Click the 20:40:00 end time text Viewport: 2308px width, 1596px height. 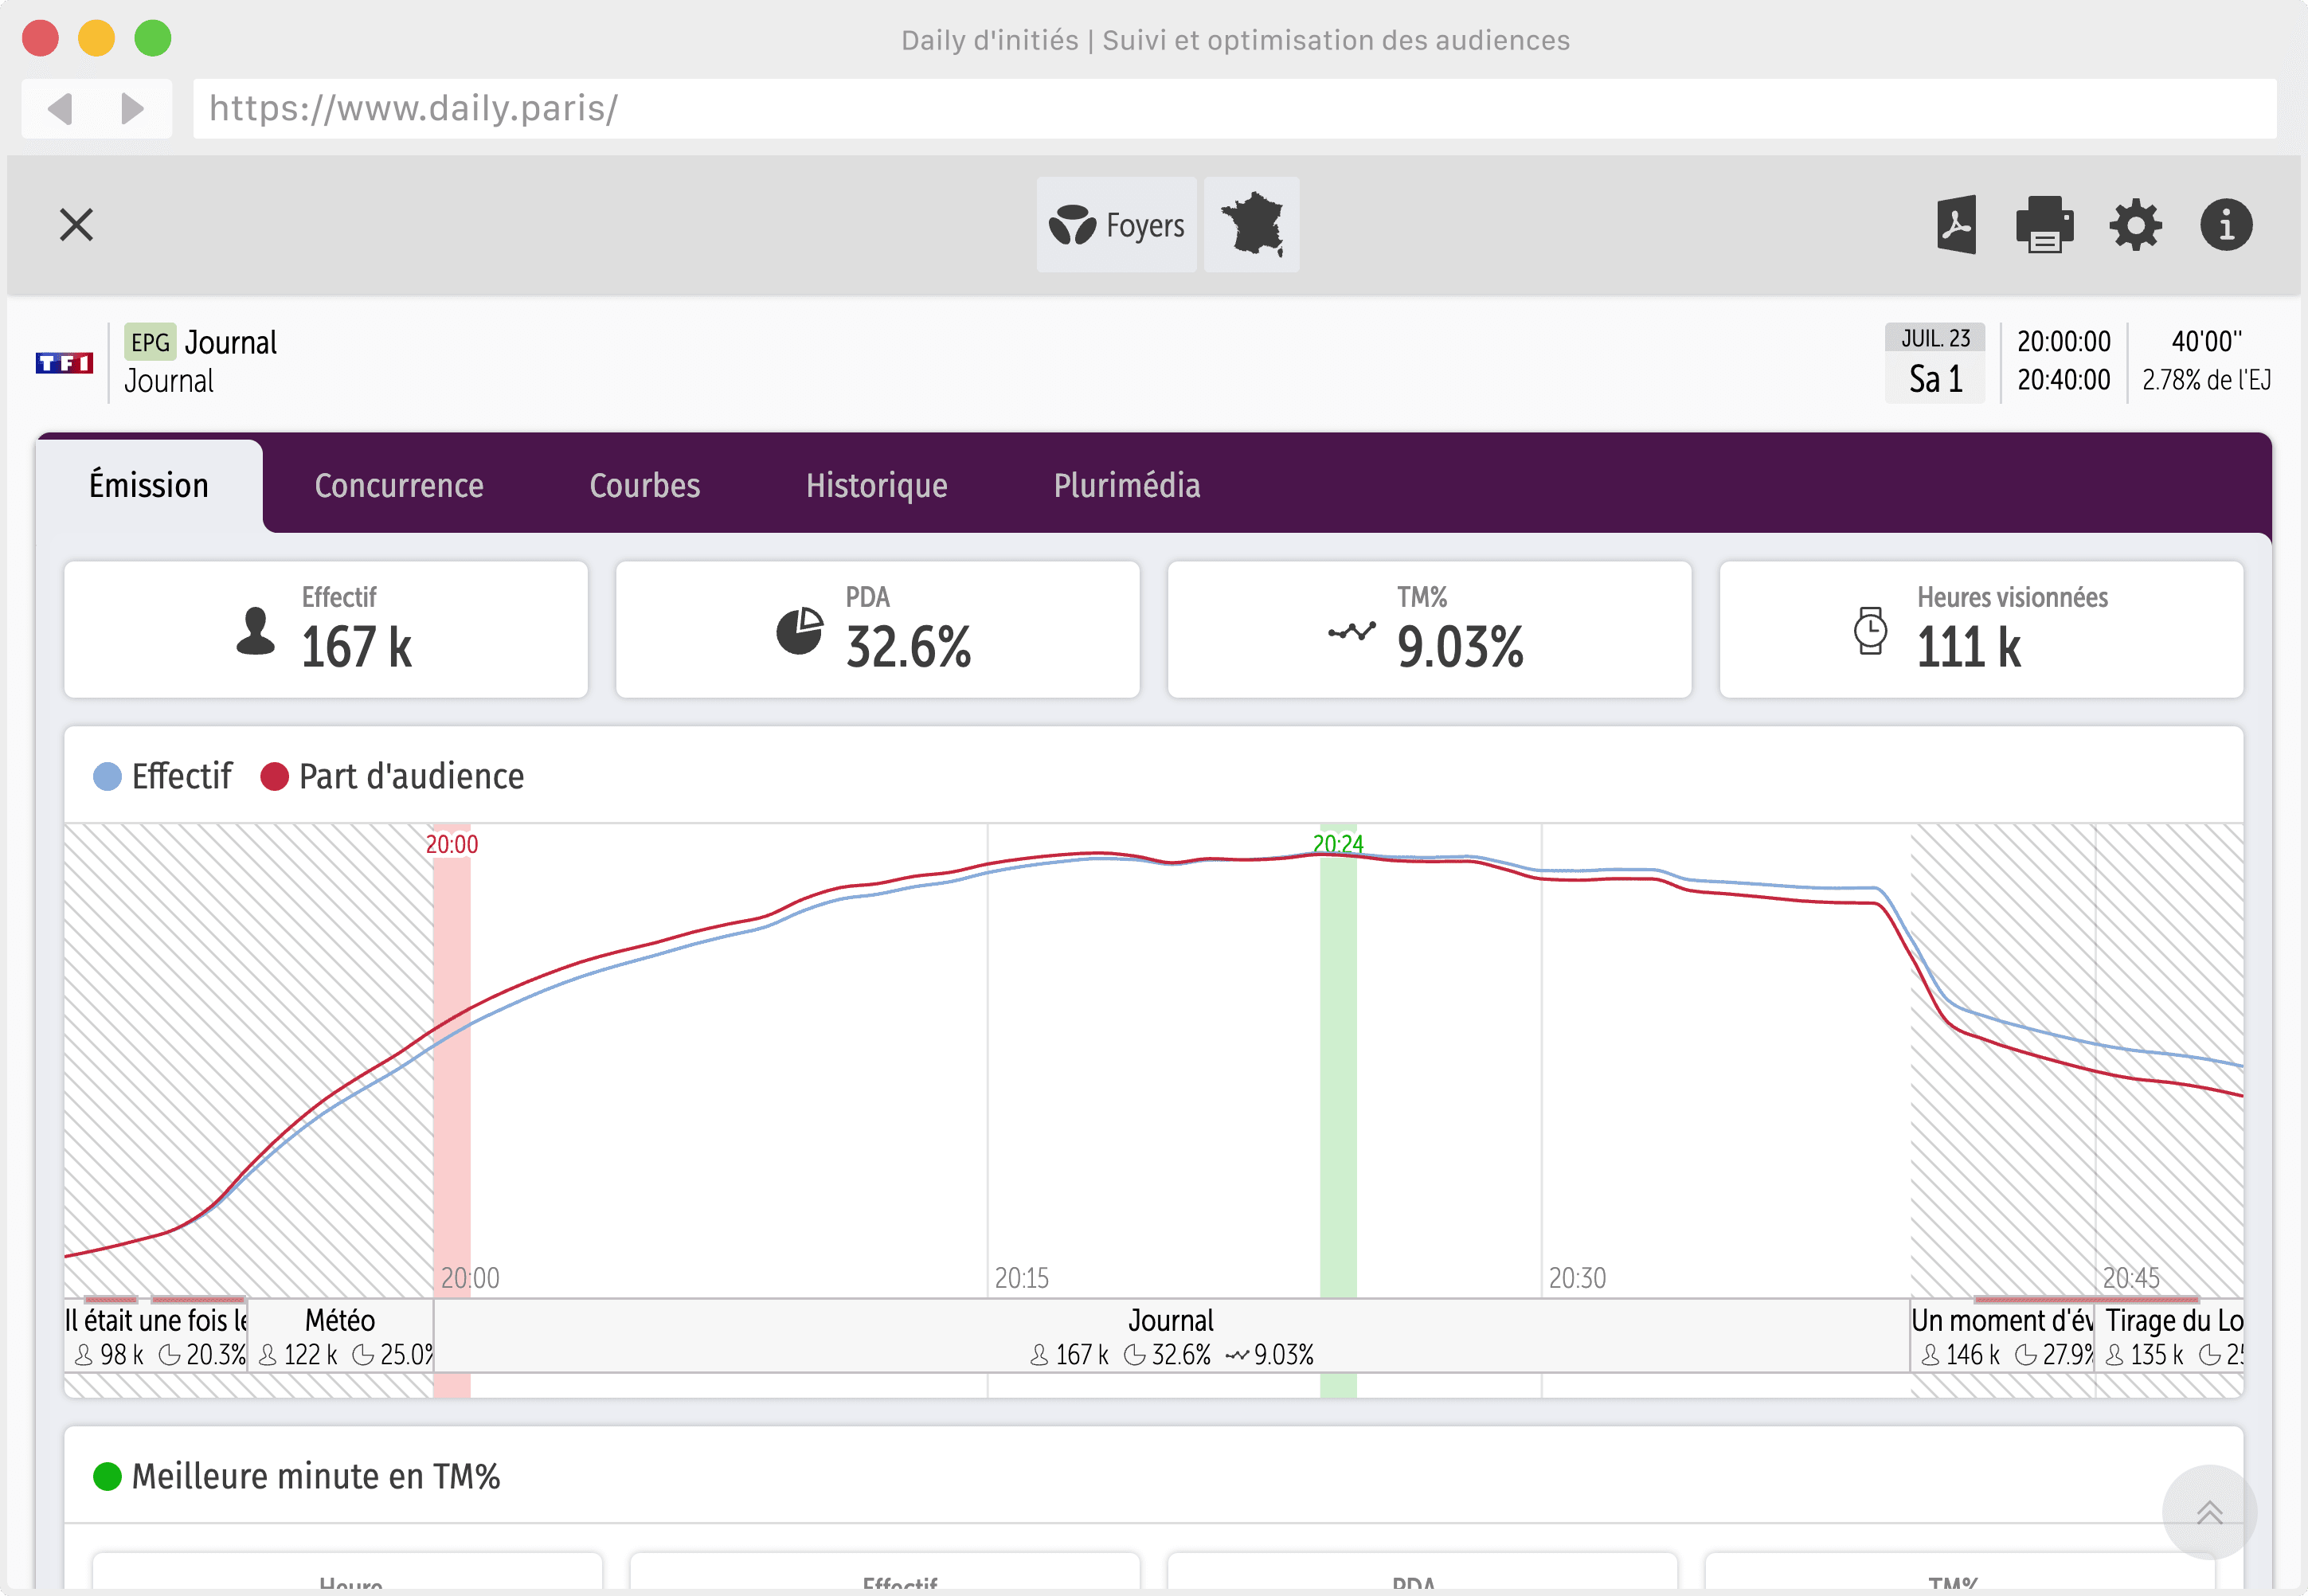click(x=2063, y=381)
